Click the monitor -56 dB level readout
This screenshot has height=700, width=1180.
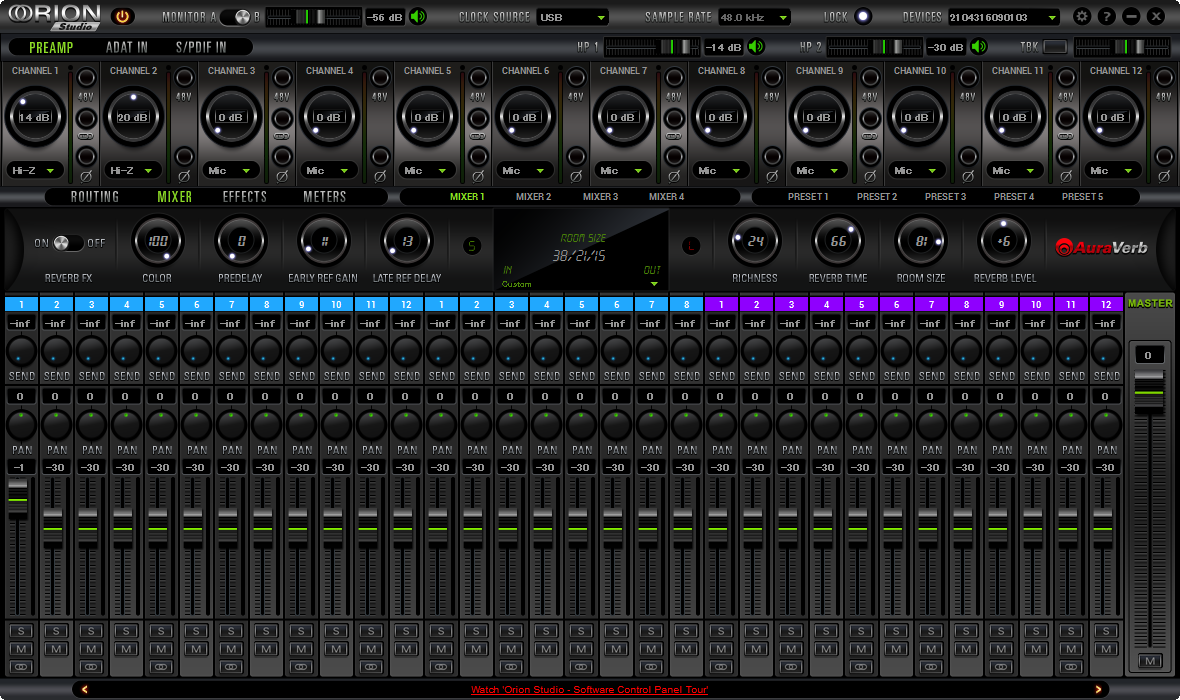pos(385,17)
